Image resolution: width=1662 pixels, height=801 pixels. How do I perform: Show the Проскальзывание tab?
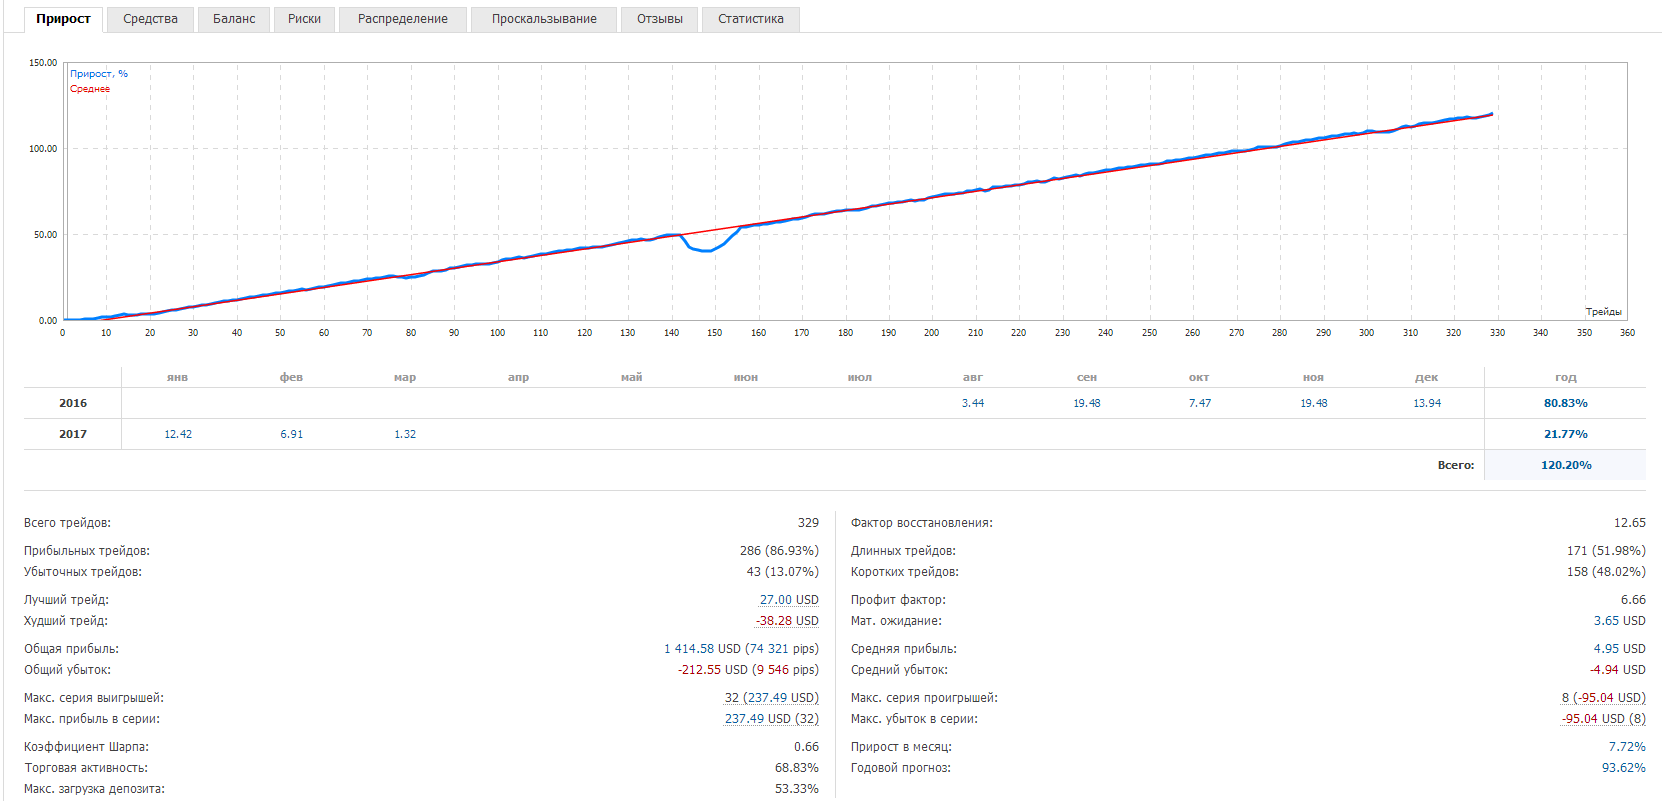(544, 19)
